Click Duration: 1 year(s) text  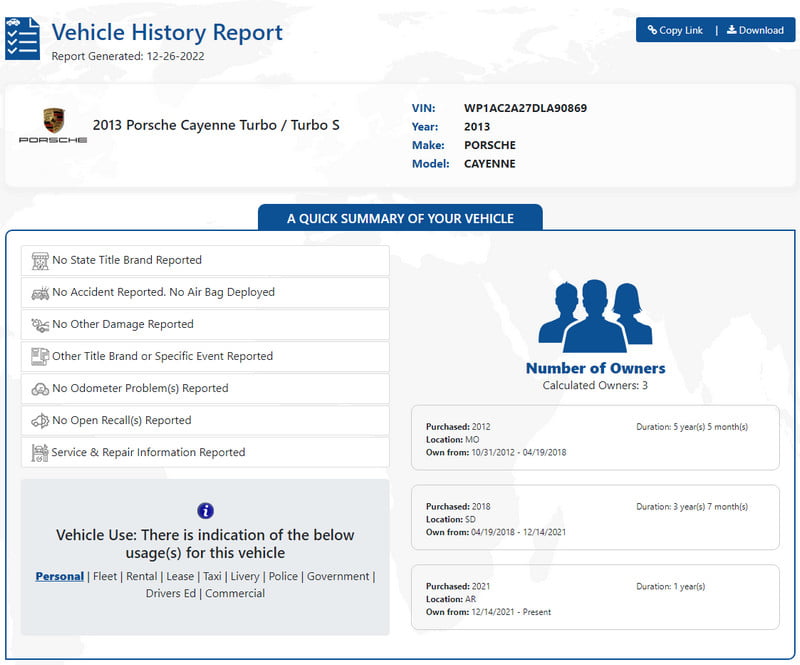670,587
